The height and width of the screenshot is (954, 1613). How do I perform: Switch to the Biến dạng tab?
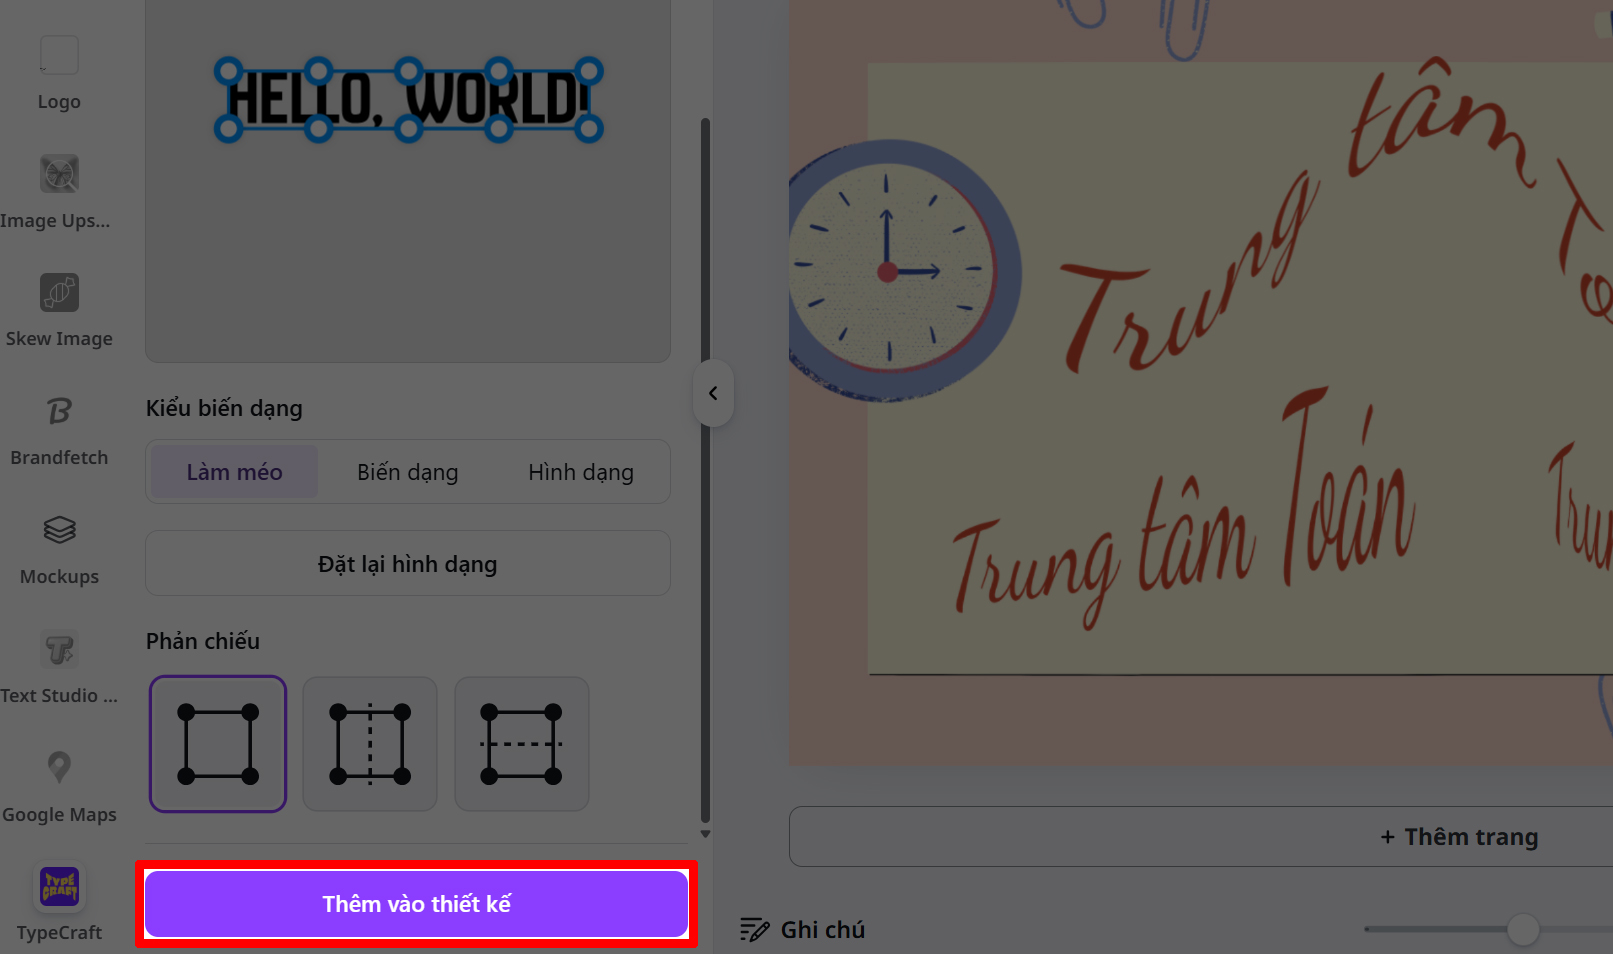point(407,471)
